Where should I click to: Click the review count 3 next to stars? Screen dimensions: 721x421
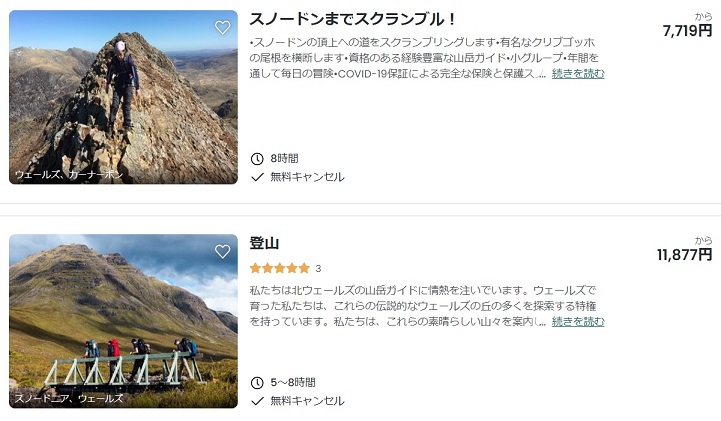coord(318,268)
